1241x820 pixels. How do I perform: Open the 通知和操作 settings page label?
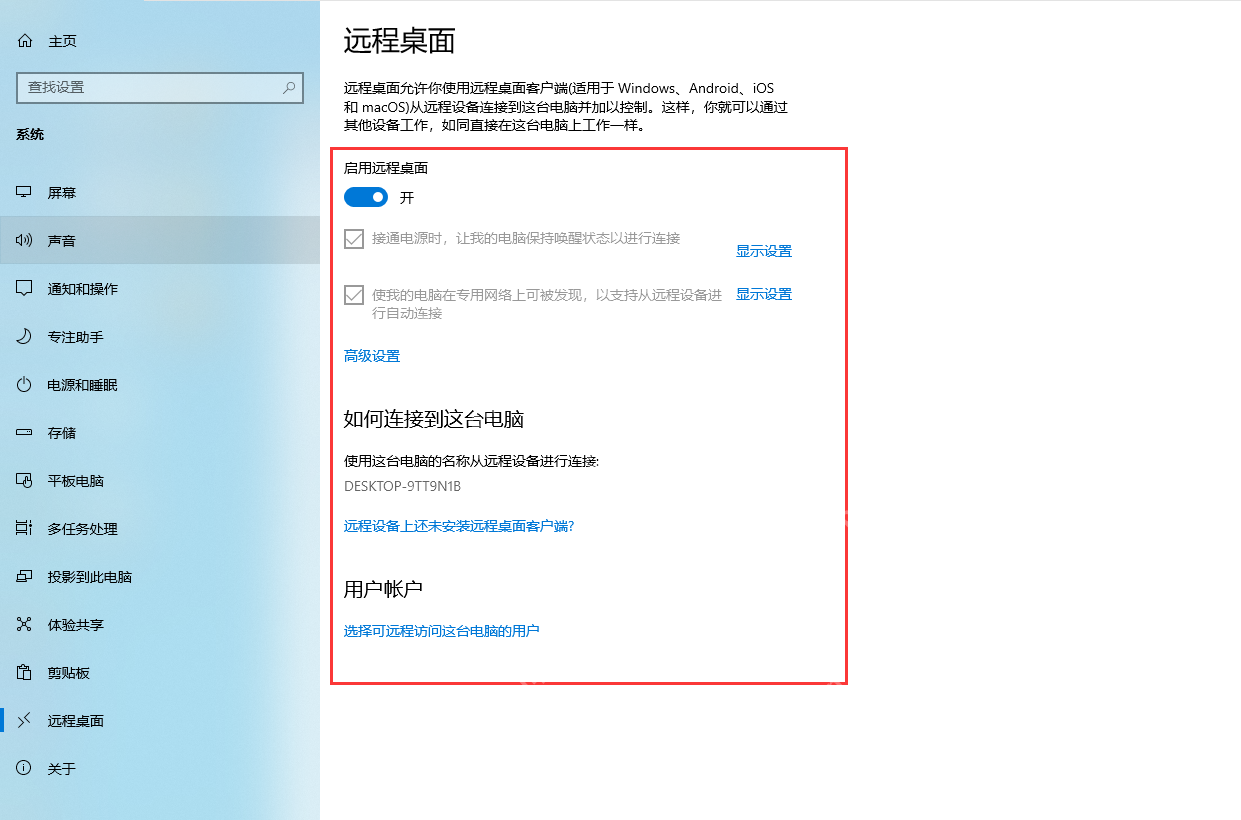(x=83, y=289)
